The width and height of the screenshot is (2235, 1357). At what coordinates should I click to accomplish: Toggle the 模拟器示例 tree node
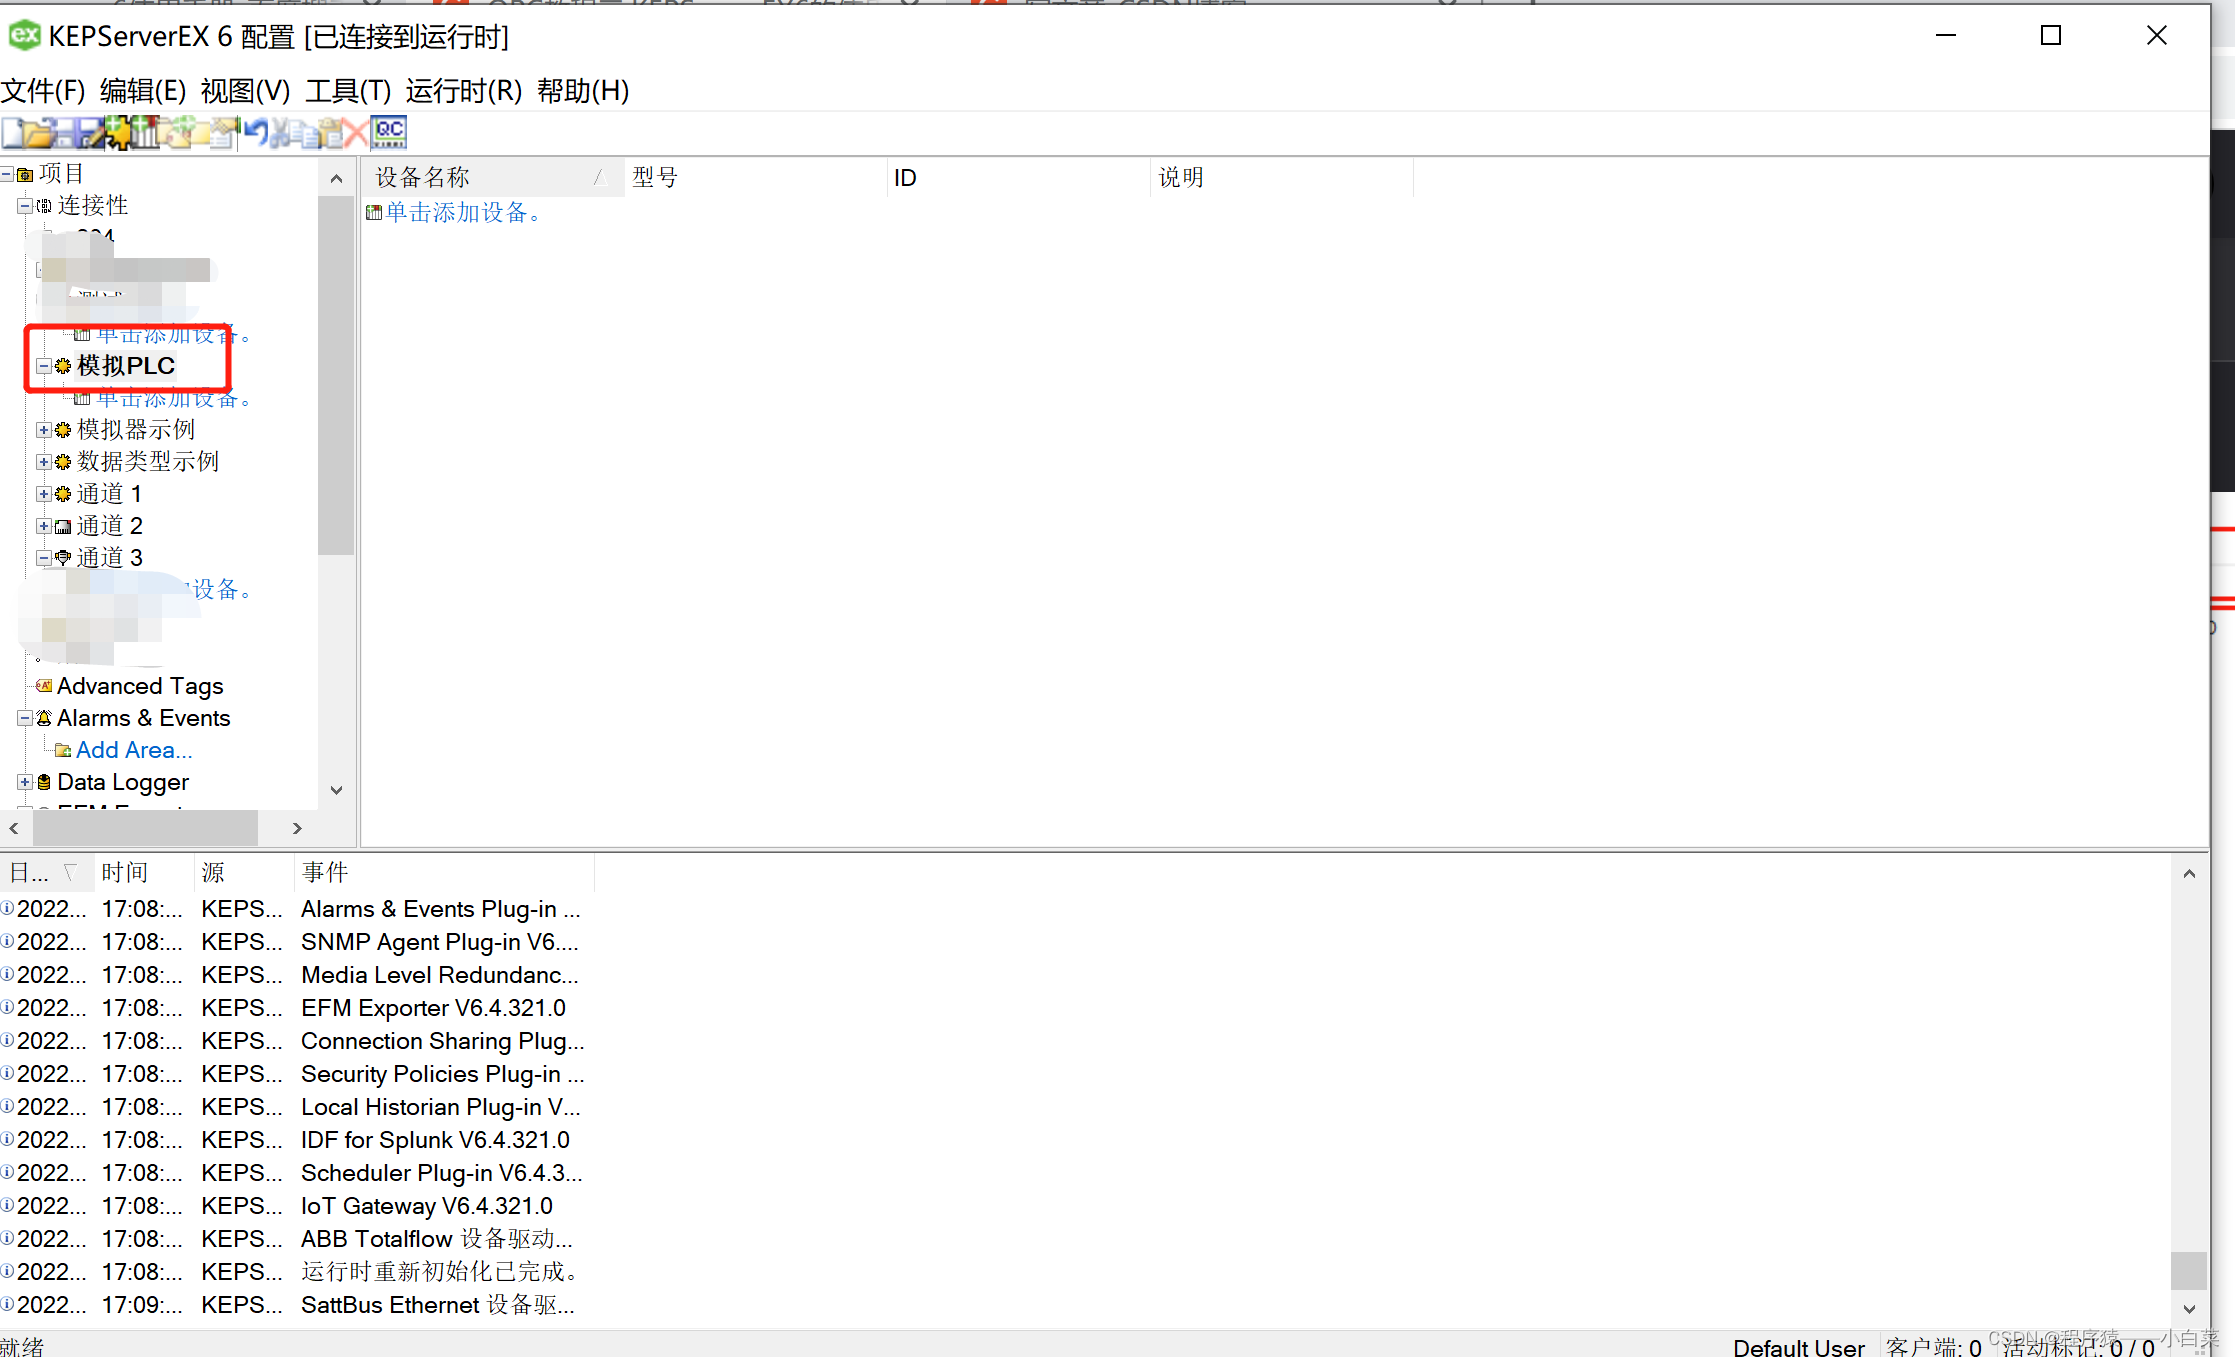[45, 429]
